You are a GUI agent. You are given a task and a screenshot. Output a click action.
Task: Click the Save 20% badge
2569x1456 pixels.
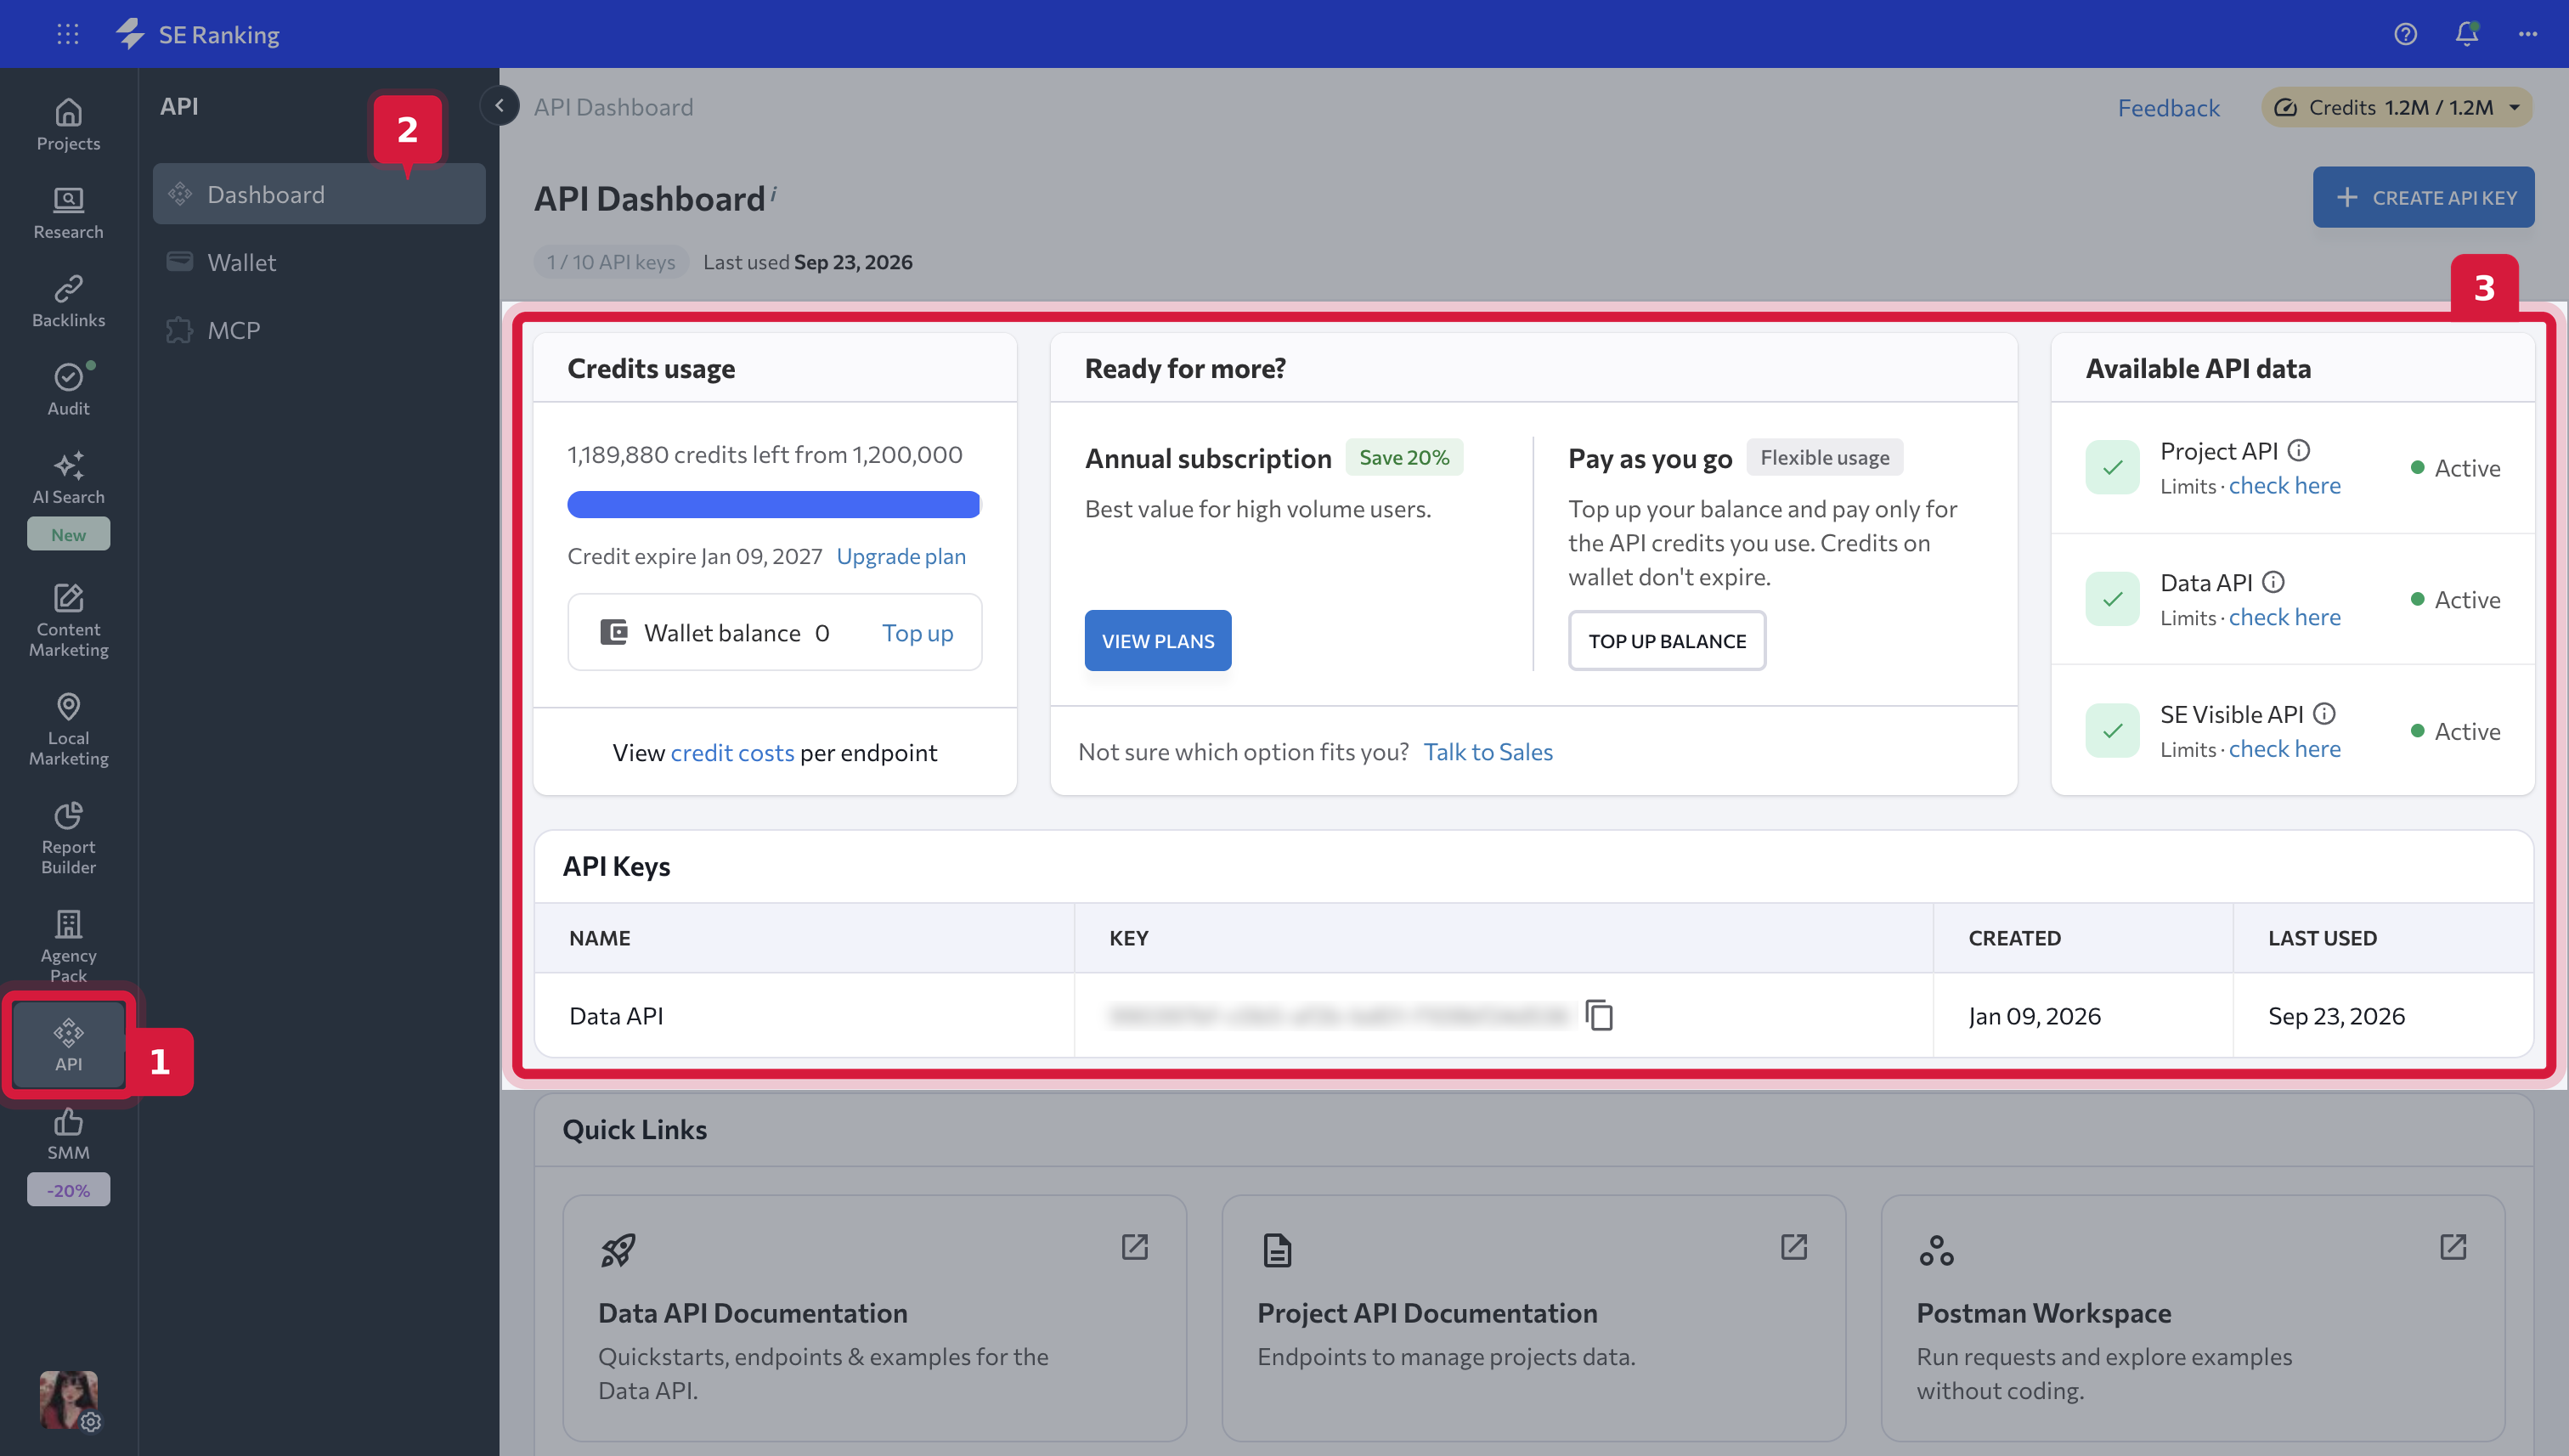(1403, 457)
